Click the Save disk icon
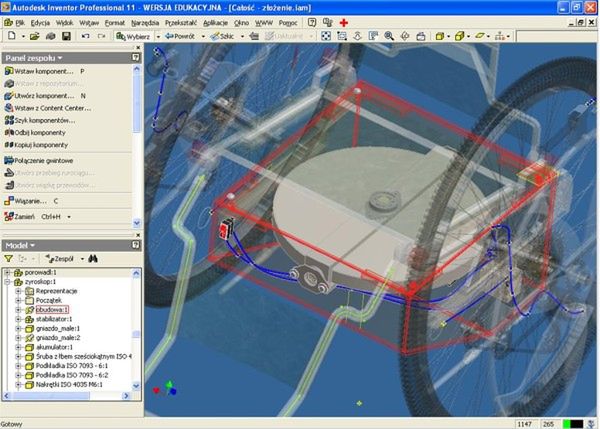Image resolution: width=600 pixels, height=429 pixels. click(x=66, y=36)
